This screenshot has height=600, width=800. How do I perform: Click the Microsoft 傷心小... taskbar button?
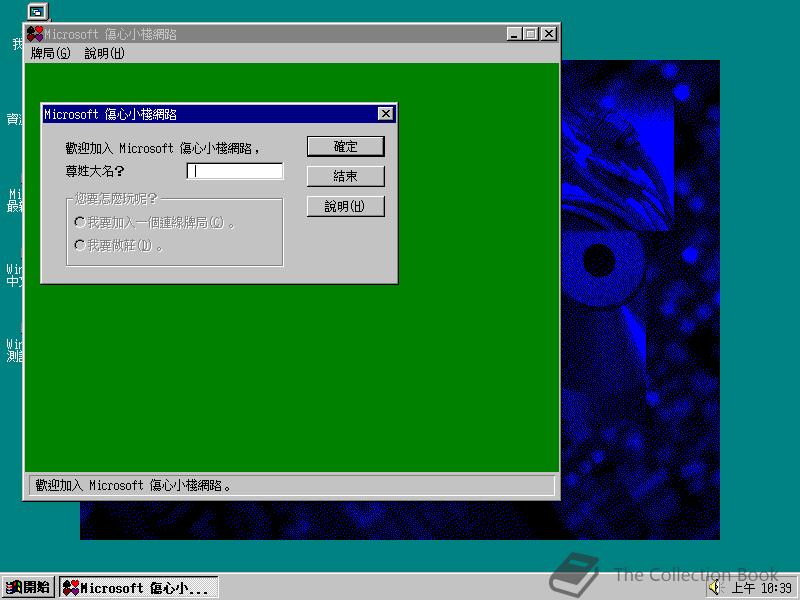pos(139,587)
